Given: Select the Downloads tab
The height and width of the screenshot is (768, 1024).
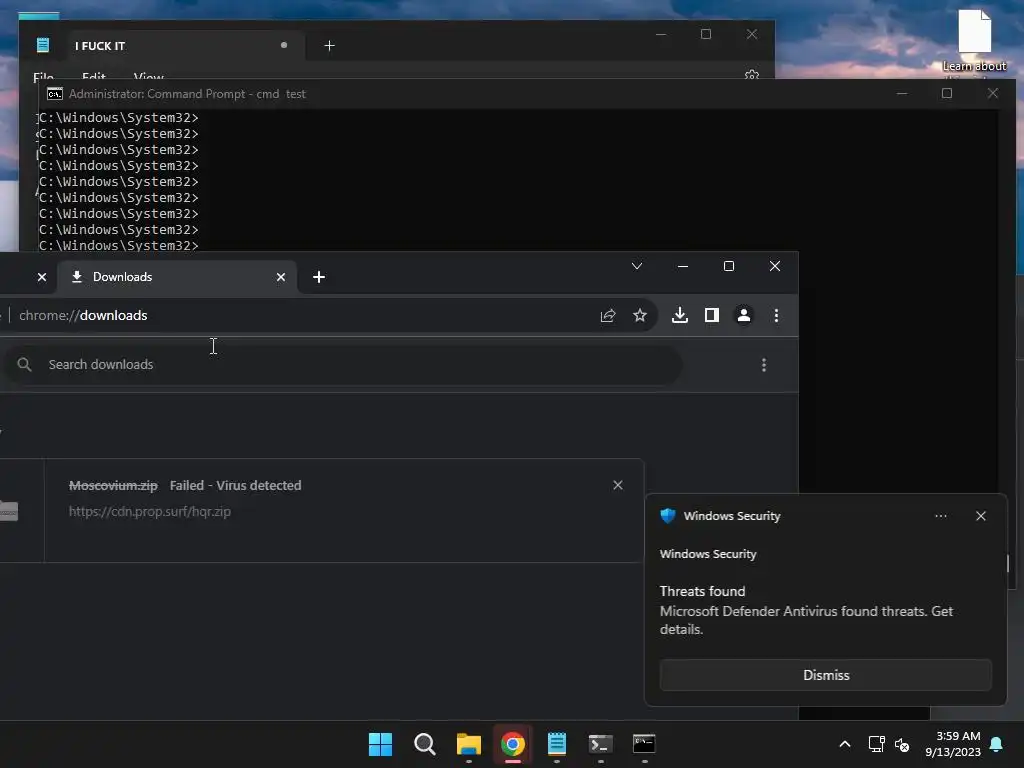Looking at the screenshot, I should click(x=178, y=278).
